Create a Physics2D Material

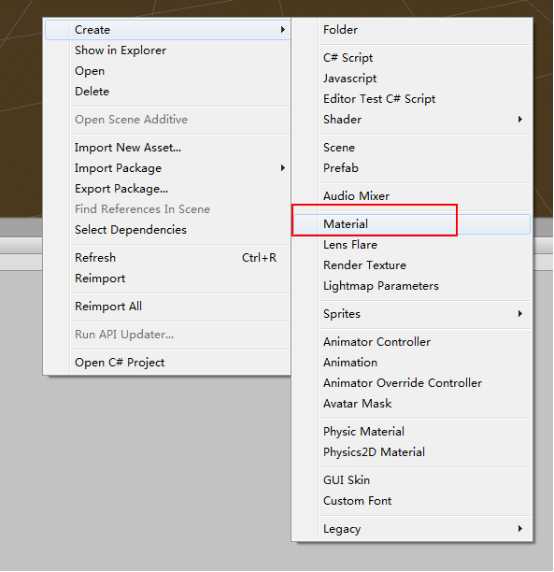(412, 452)
